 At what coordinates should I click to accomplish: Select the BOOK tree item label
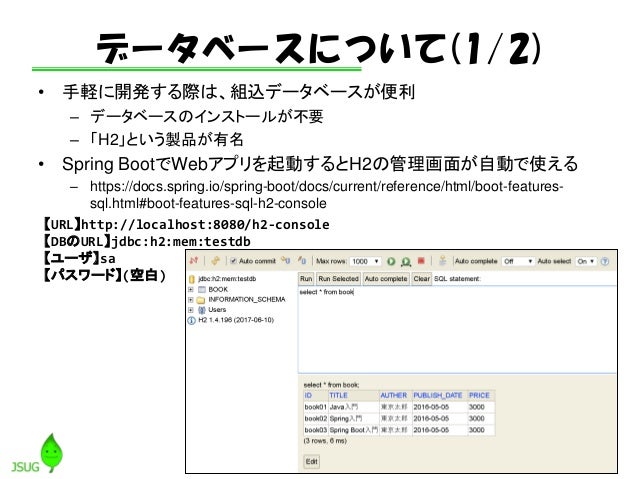218,289
